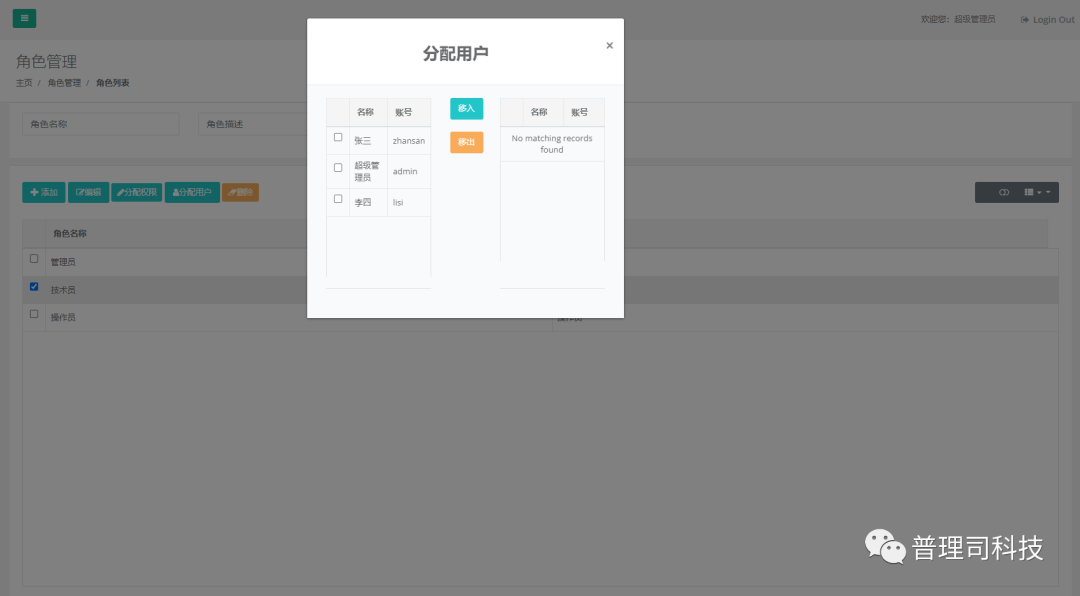This screenshot has height=596, width=1080.
Task: Uncheck the 技术员 row checkbox
Action: click(x=34, y=286)
